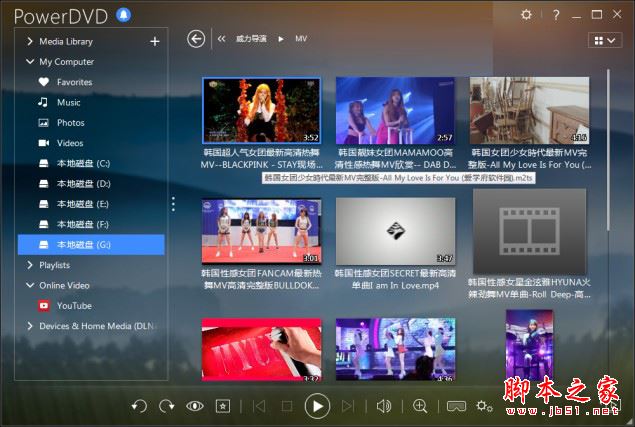The width and height of the screenshot is (635, 427).
Task: Toggle the TrueTheater eye icon
Action: coord(195,406)
